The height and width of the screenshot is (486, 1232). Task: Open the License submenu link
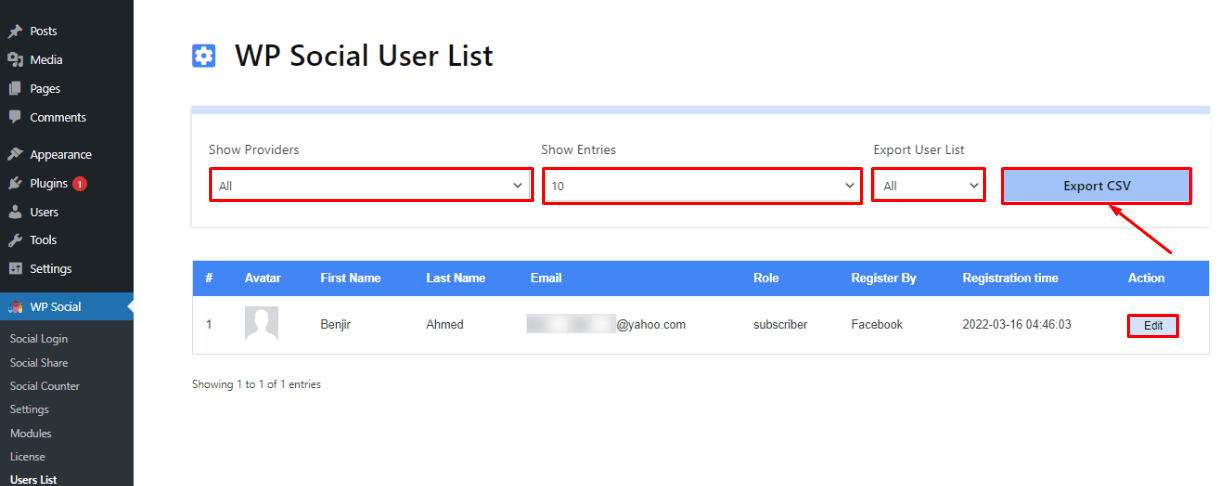pyautogui.click(x=27, y=457)
